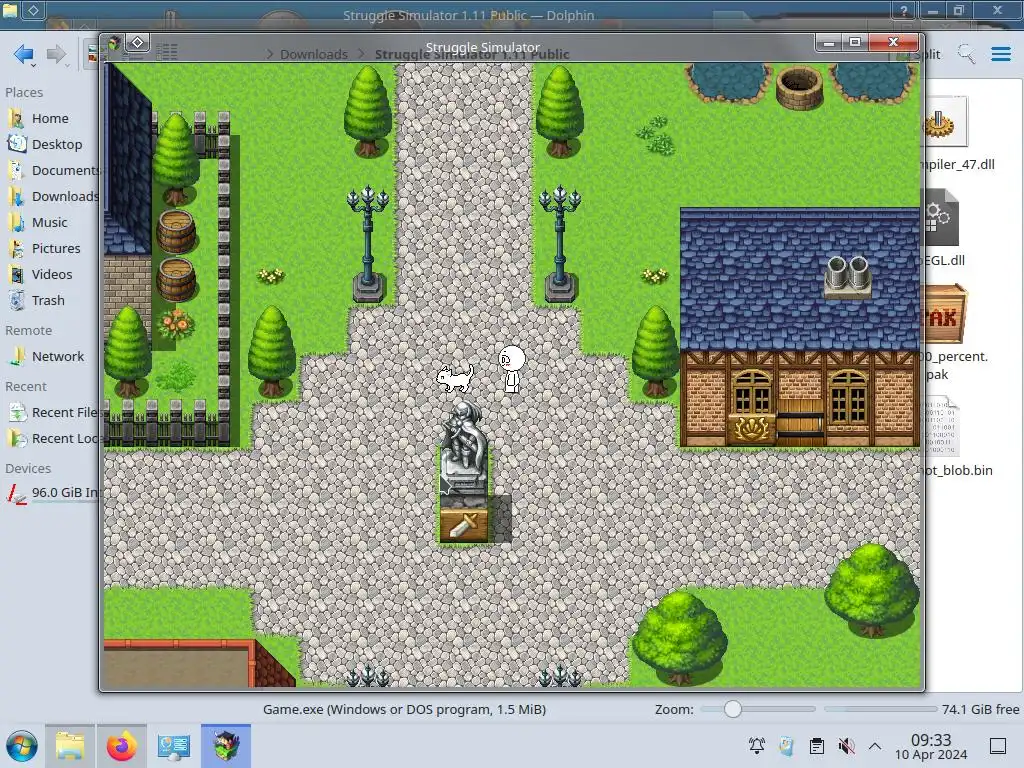Click the help question mark in Dolphin's title bar
Viewport: 1024px width, 768px height.
pos(904,10)
